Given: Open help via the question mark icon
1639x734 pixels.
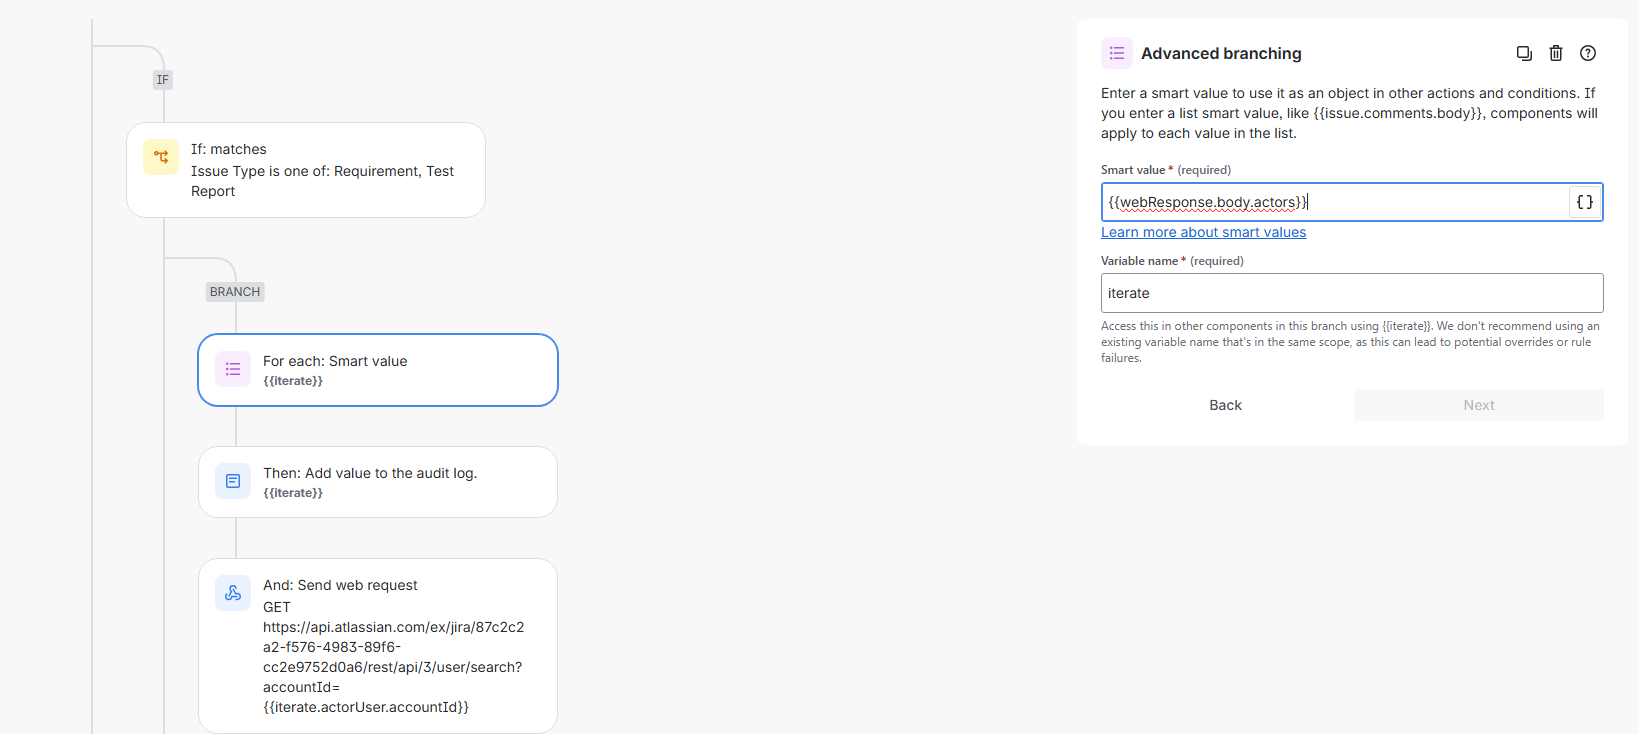Looking at the screenshot, I should coord(1588,53).
